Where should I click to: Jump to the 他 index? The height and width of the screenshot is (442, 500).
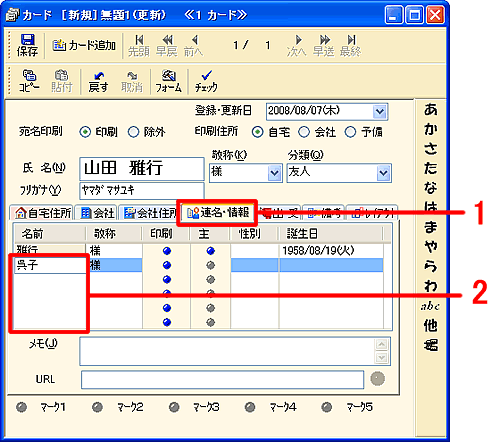(431, 325)
